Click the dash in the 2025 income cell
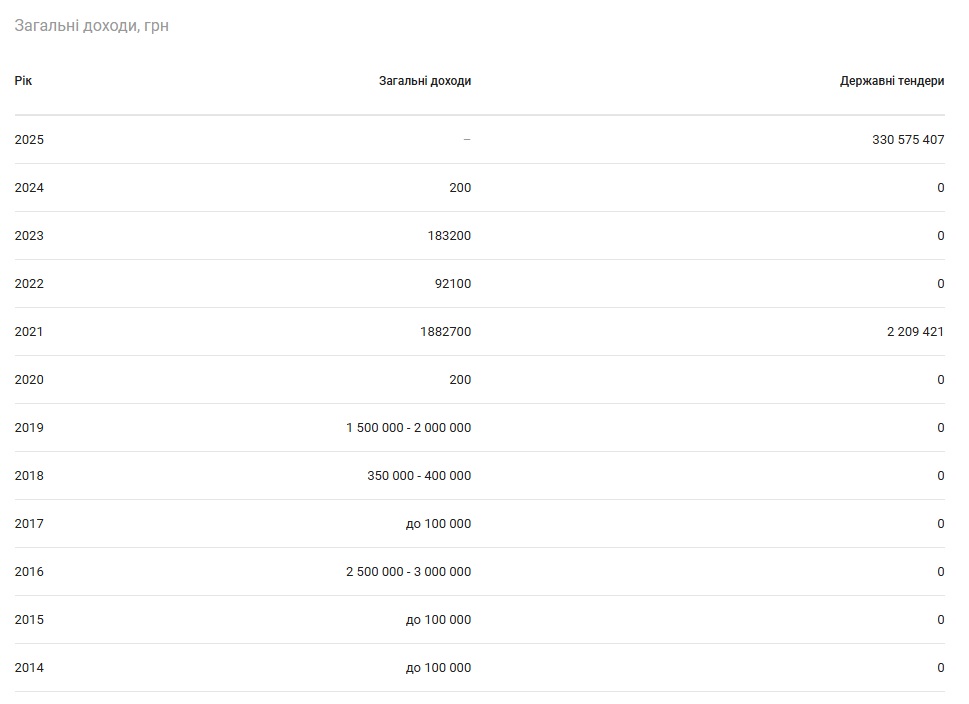Image resolution: width=969 pixels, height=704 pixels. pos(466,140)
